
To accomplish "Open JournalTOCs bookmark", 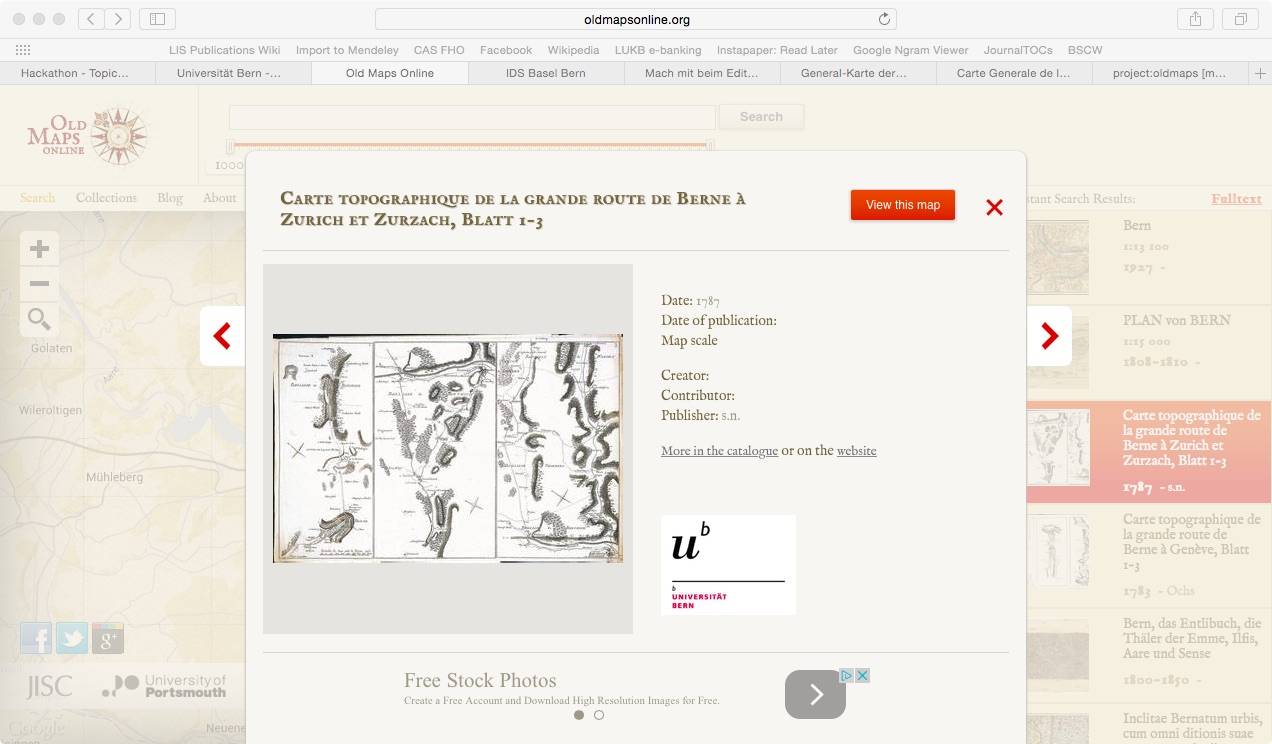I will [x=1018, y=50].
